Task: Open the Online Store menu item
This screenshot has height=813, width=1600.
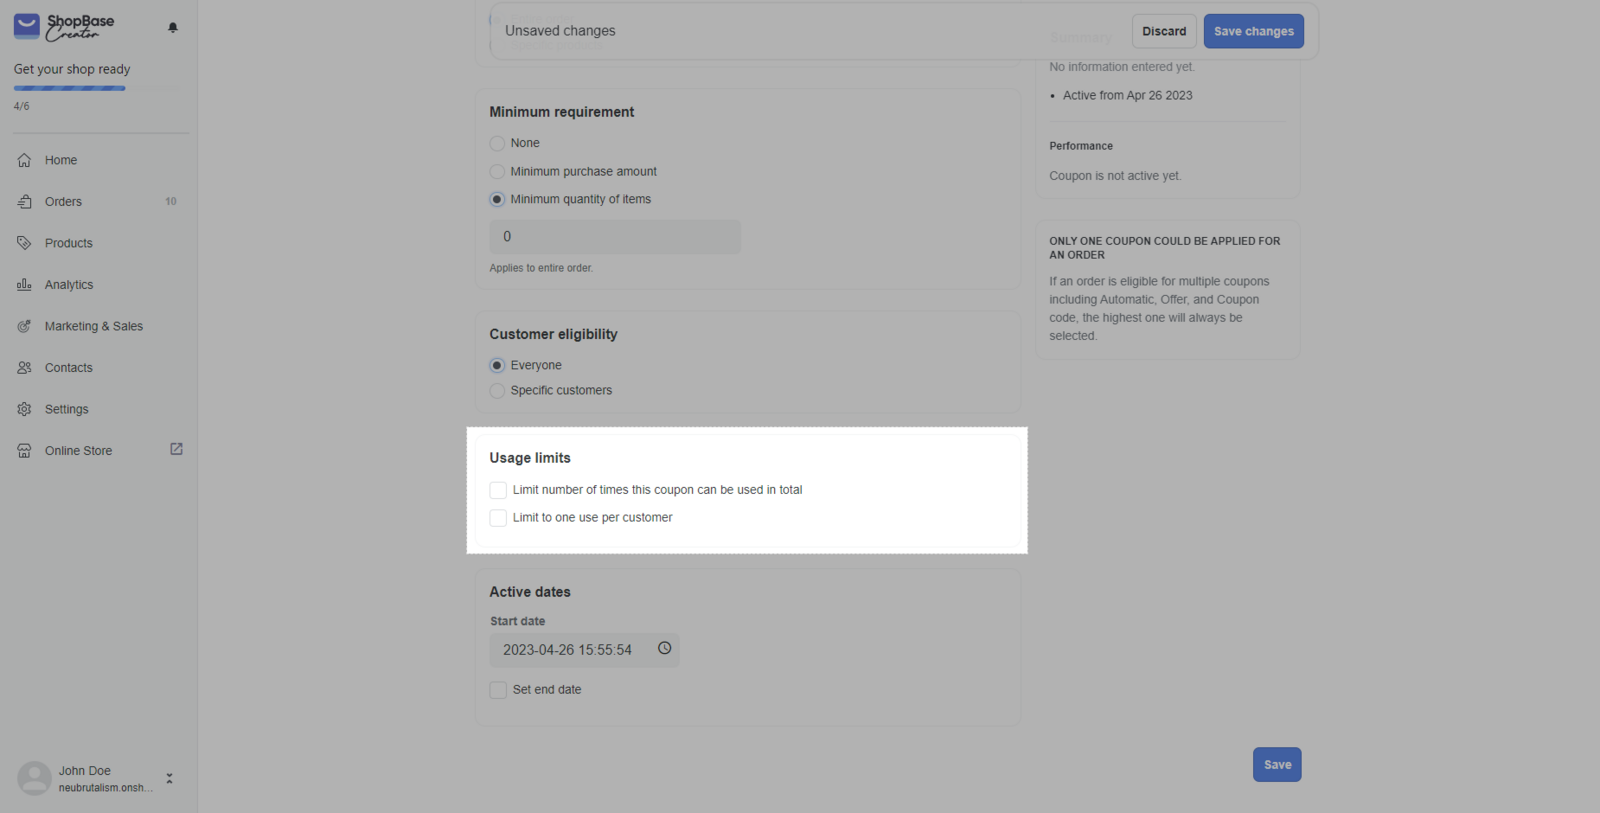Action: [79, 451]
